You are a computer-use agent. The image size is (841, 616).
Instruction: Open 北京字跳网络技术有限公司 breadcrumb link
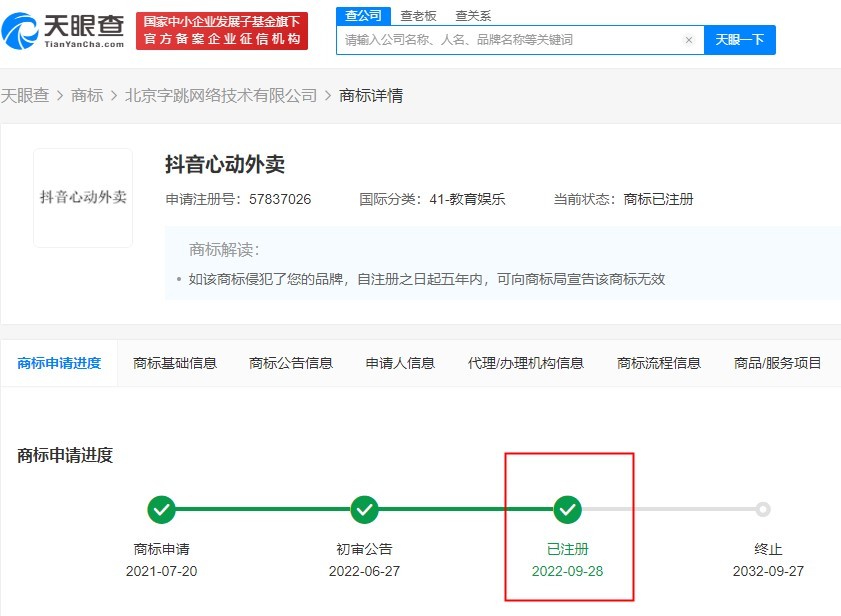click(x=221, y=96)
